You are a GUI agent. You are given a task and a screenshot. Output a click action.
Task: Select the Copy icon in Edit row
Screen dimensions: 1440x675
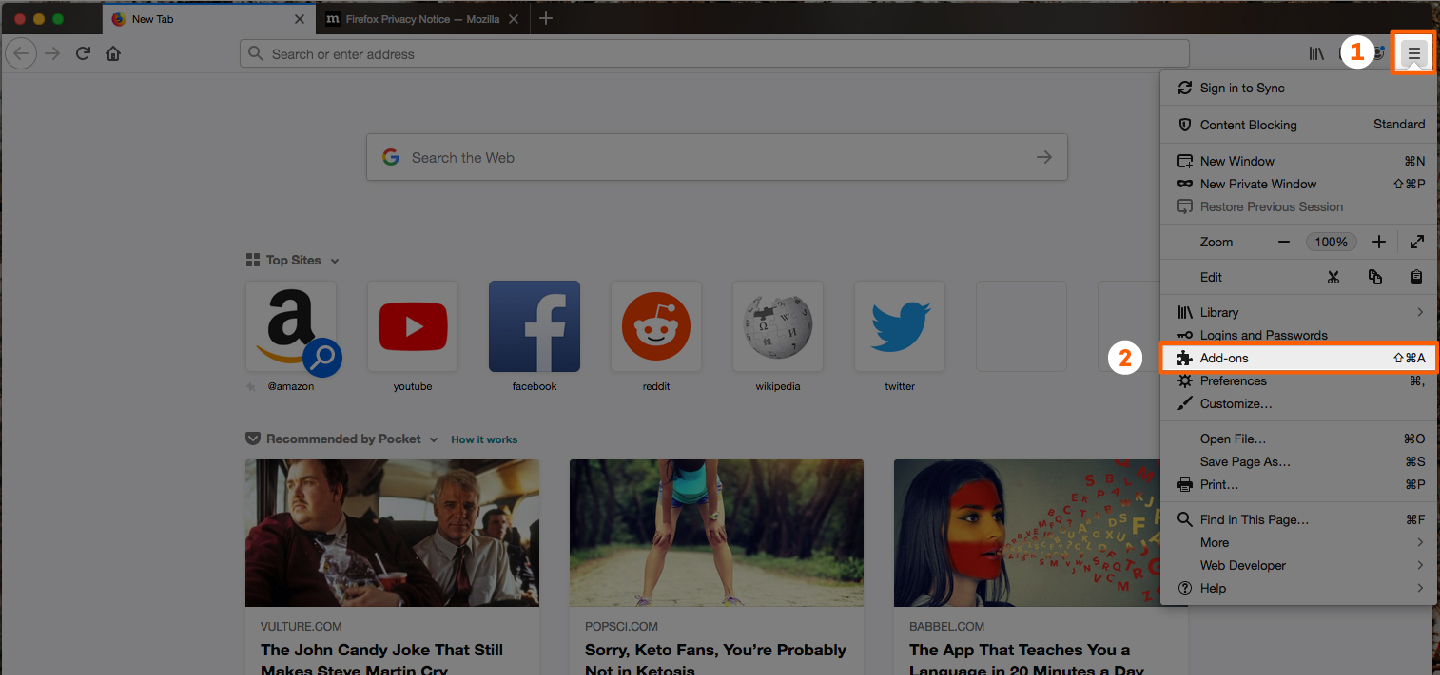click(x=1375, y=277)
